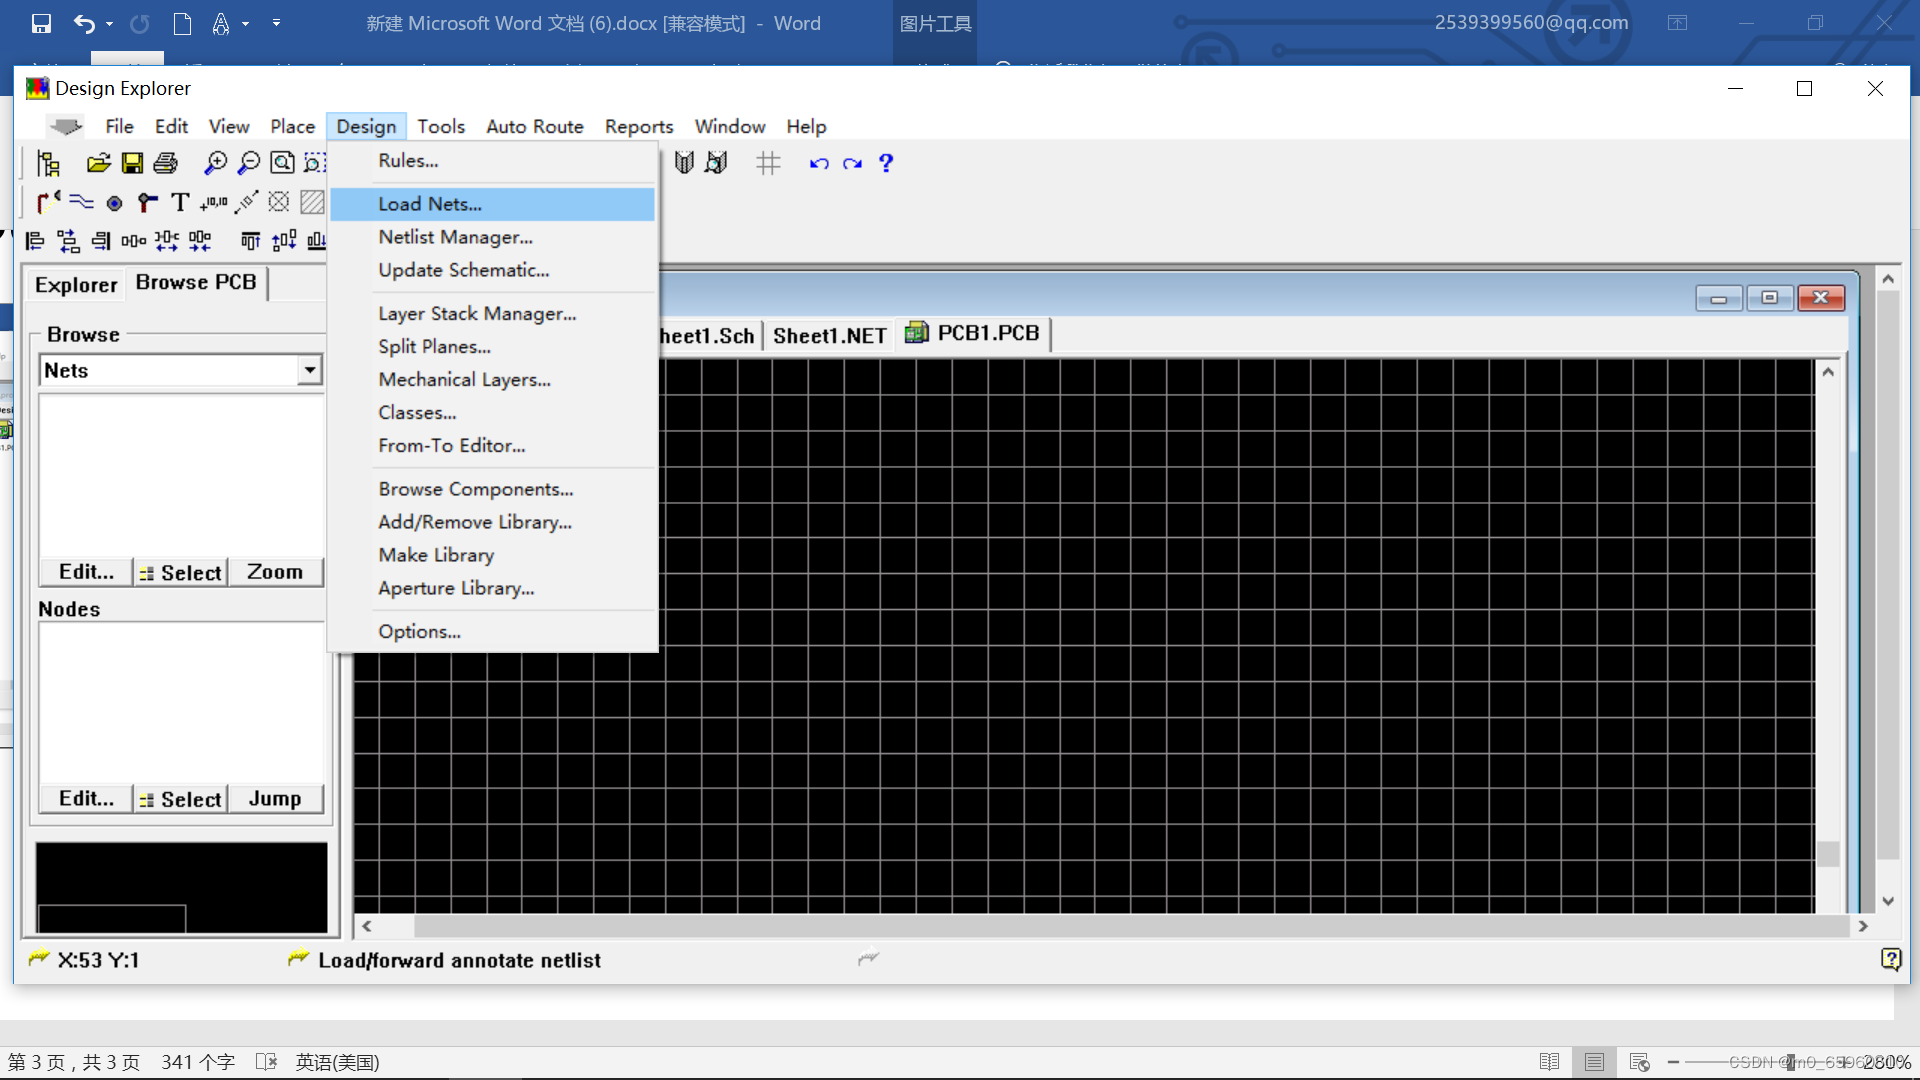Expand the Nets browse dropdown
The image size is (1920, 1080).
click(310, 370)
